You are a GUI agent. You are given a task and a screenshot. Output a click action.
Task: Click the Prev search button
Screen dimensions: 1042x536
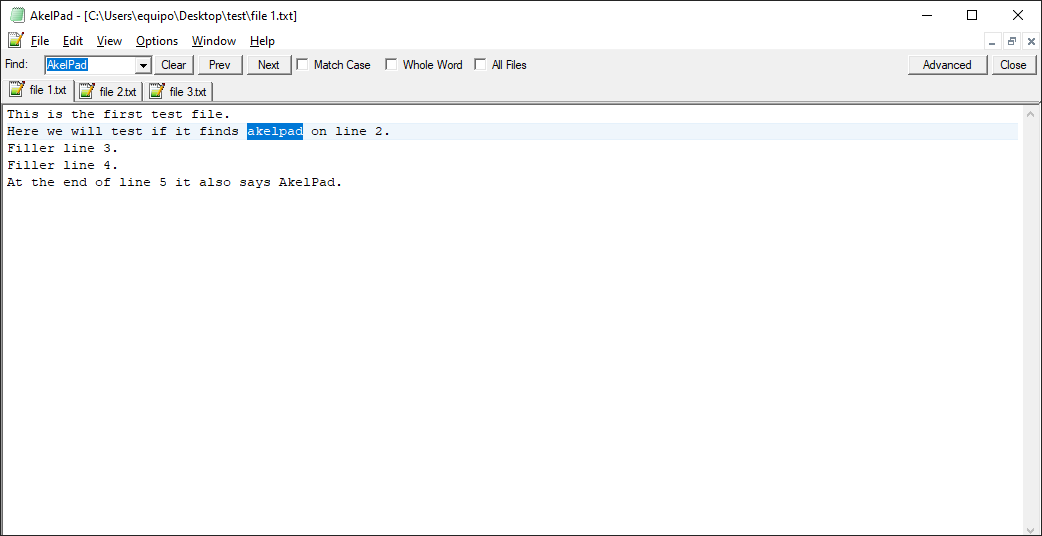pos(219,65)
